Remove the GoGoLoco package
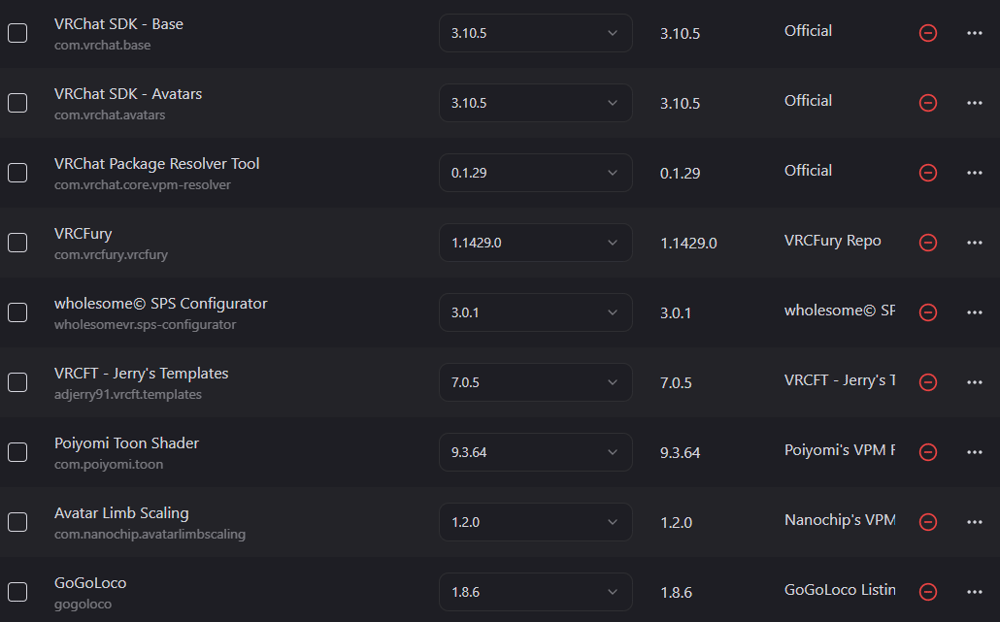The width and height of the screenshot is (1000, 622). coord(928,591)
